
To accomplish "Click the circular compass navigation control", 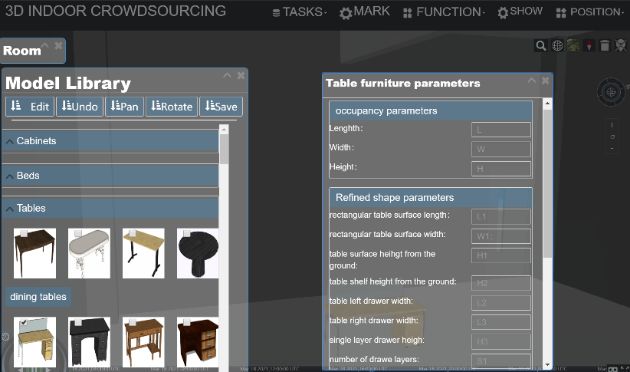I will [611, 92].
